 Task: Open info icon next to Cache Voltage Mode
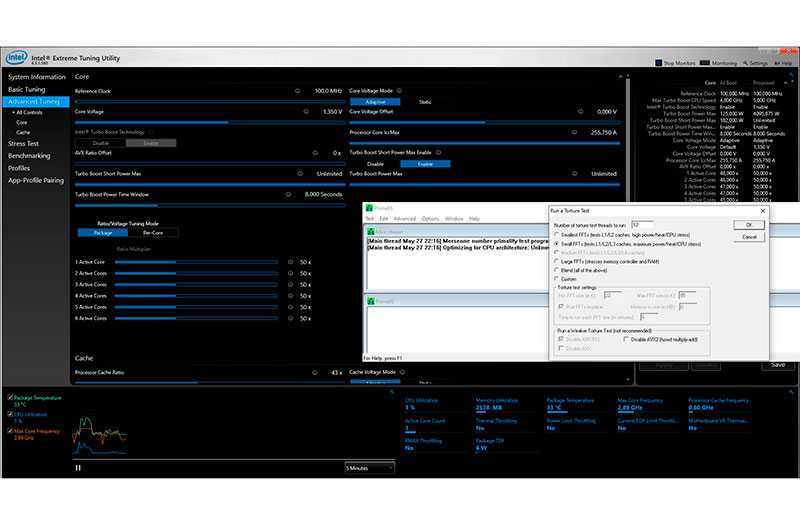(x=402, y=372)
